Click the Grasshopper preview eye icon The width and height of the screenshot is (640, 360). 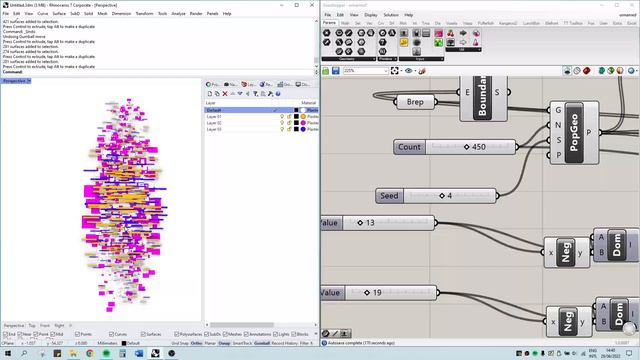click(409, 71)
